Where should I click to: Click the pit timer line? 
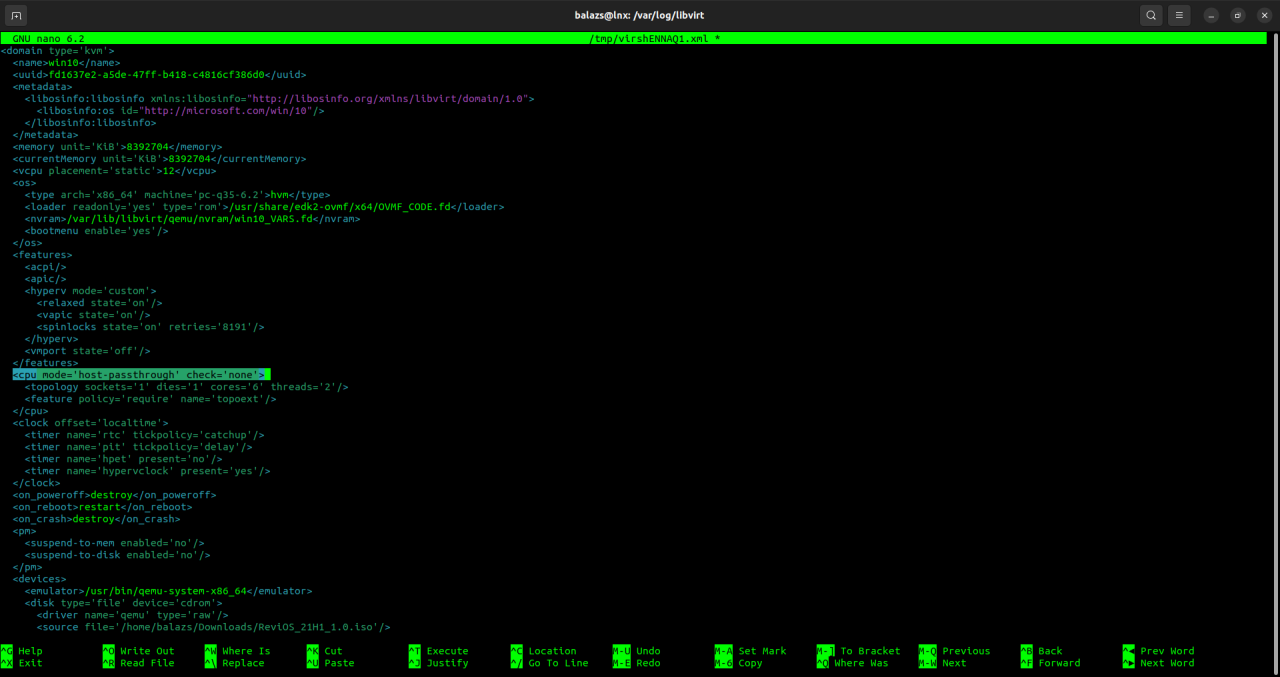pos(138,447)
